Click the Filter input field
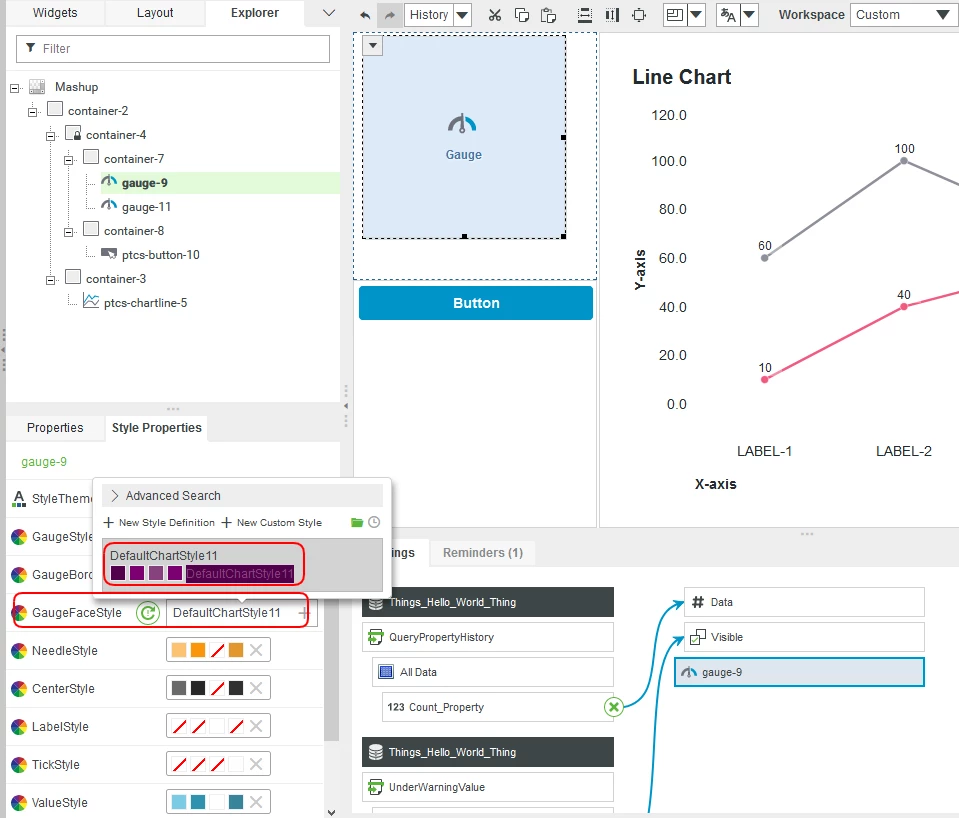Screen dimensions: 959x818 [x=173, y=48]
